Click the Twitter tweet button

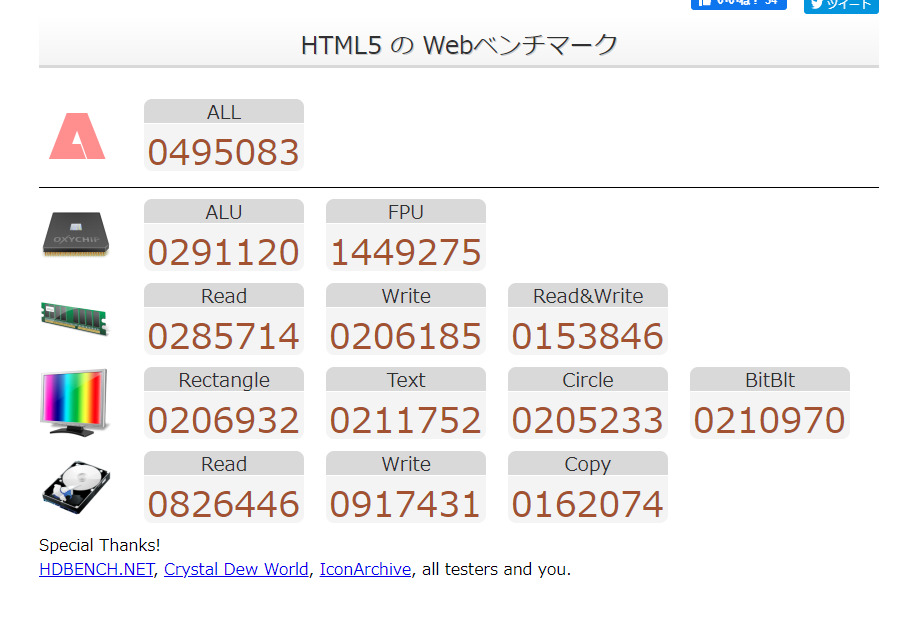(x=841, y=5)
